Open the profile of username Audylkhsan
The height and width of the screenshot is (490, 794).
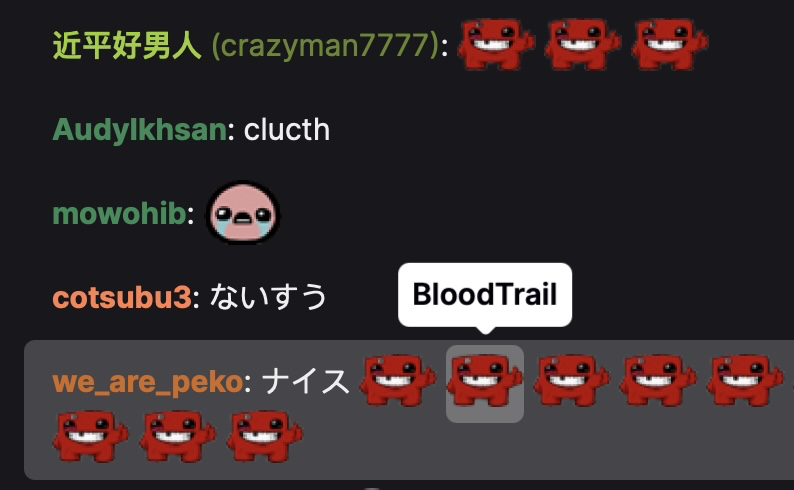(x=140, y=130)
